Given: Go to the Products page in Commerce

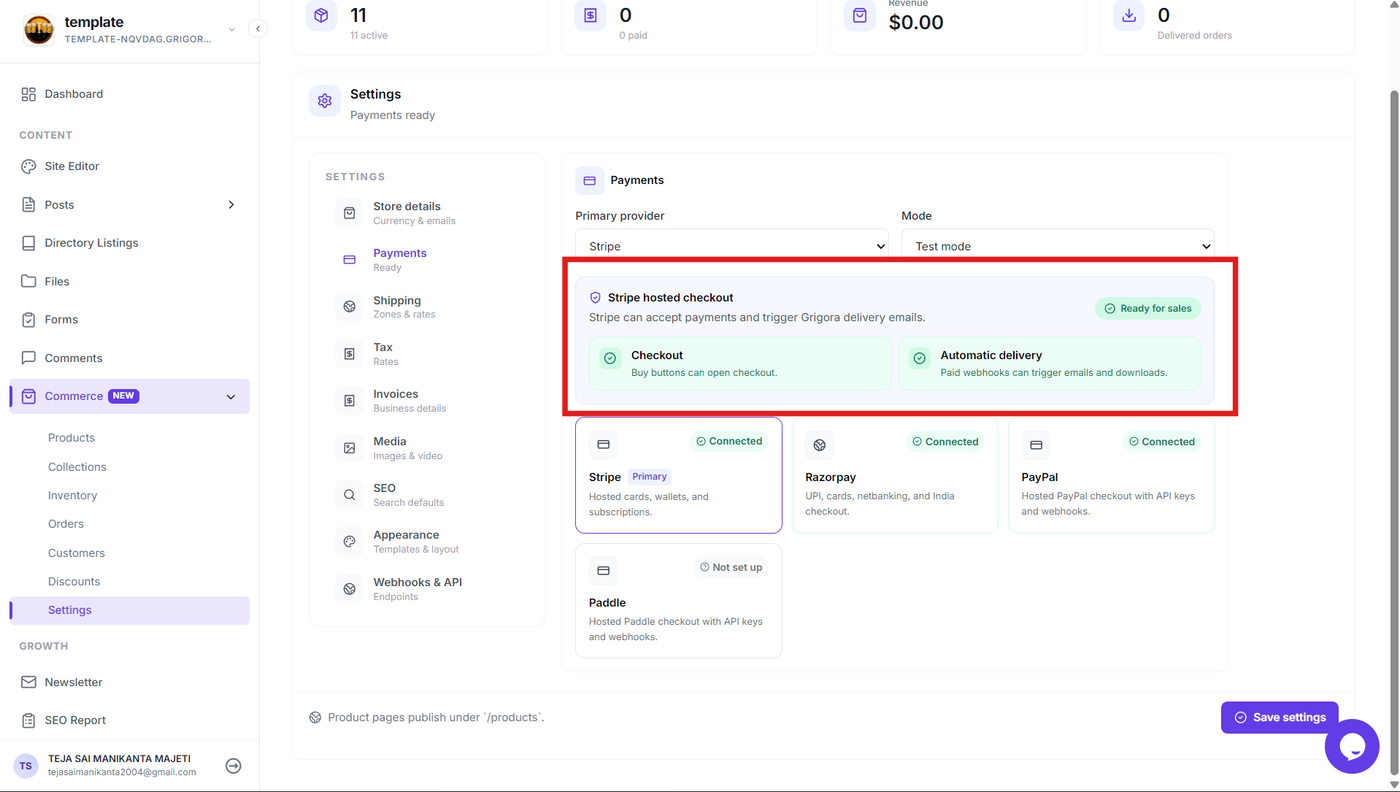Looking at the screenshot, I should pos(71,438).
